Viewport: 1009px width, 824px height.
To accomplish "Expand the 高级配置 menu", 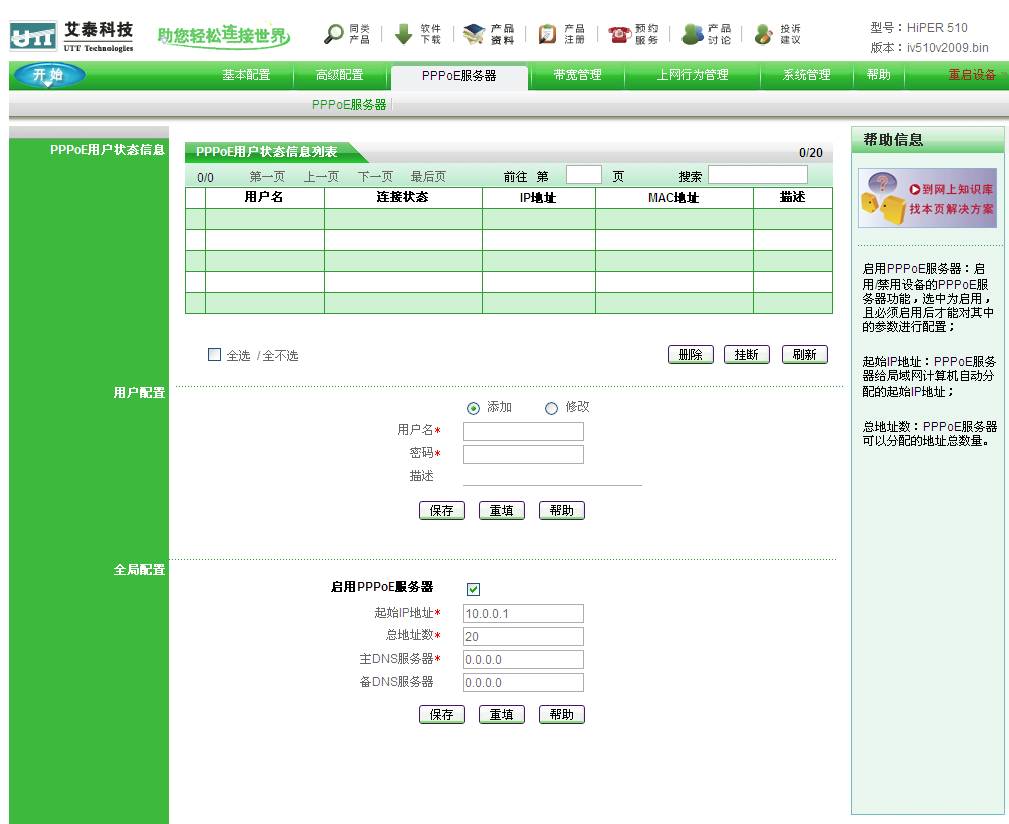I will pos(340,75).
